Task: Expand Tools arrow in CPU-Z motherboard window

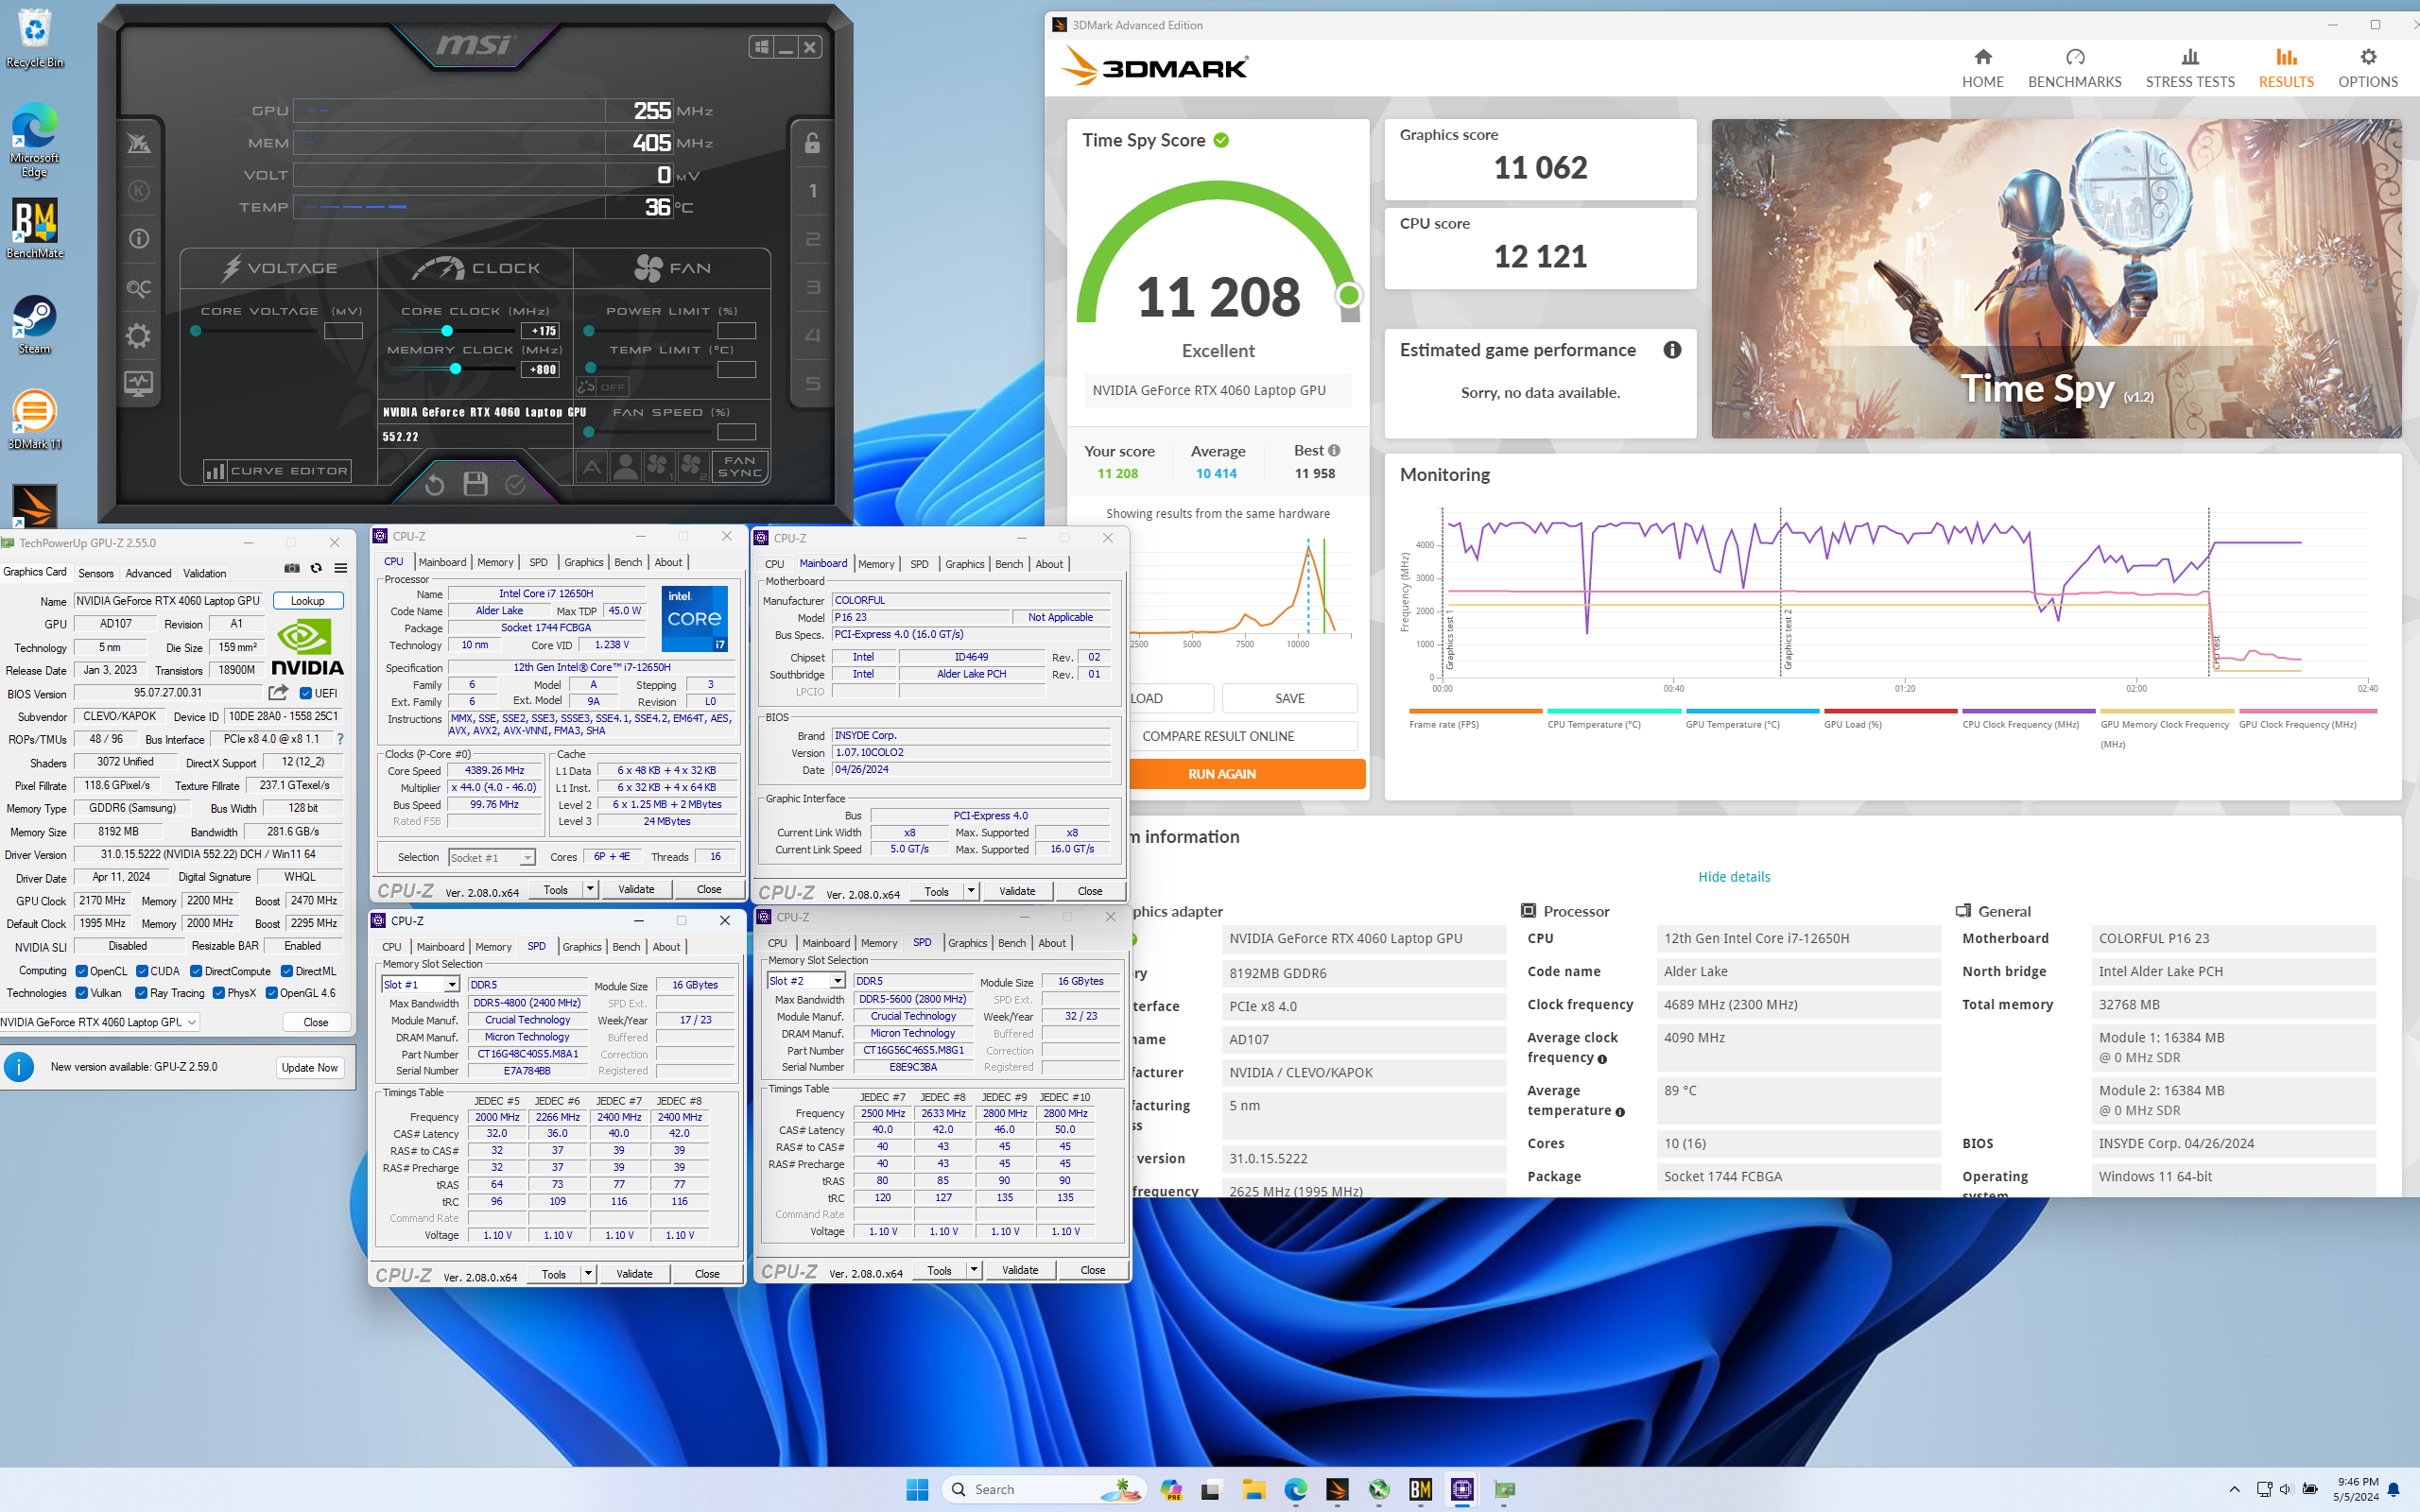Action: coord(971,891)
